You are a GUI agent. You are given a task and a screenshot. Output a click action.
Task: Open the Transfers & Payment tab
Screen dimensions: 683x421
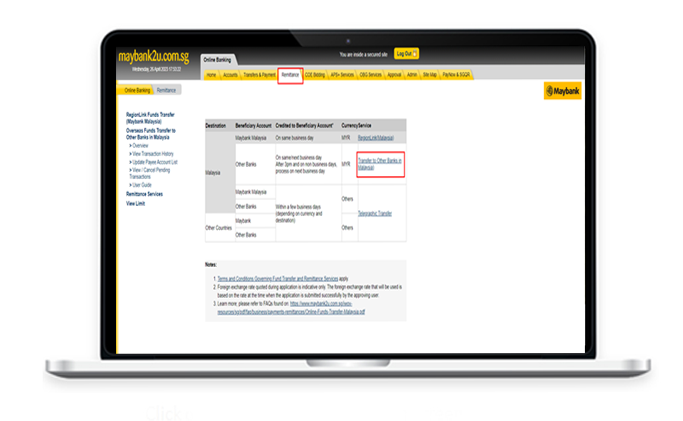click(259, 75)
